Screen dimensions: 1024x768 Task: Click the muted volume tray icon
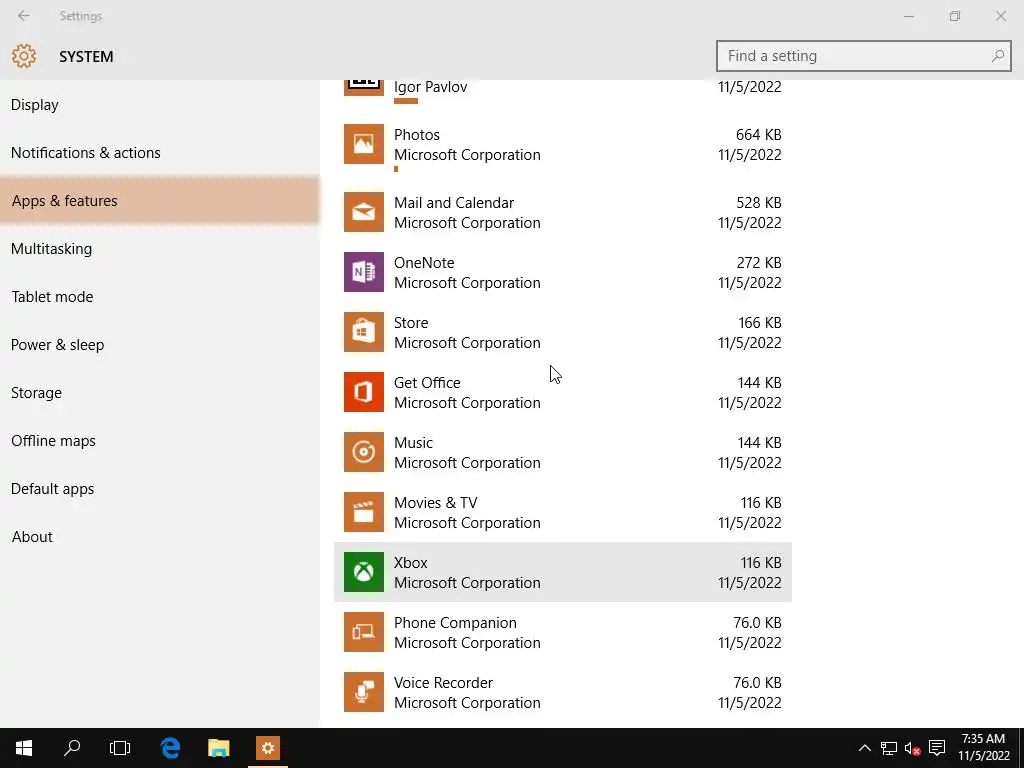coord(912,748)
